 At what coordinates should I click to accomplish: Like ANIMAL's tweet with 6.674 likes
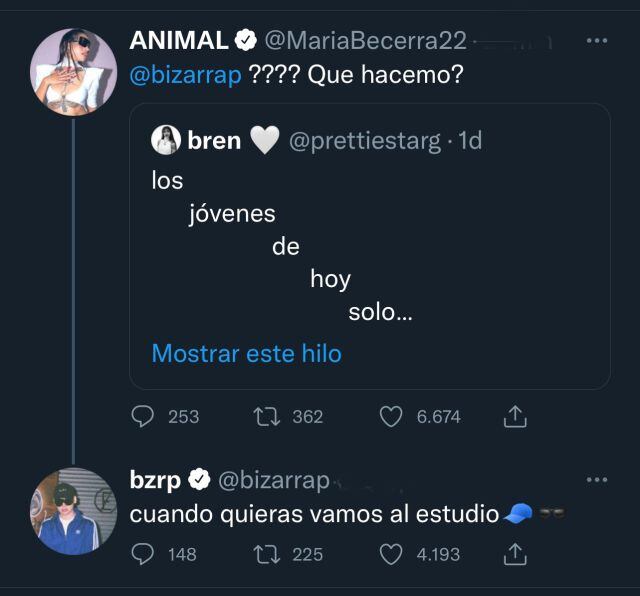coord(391,417)
